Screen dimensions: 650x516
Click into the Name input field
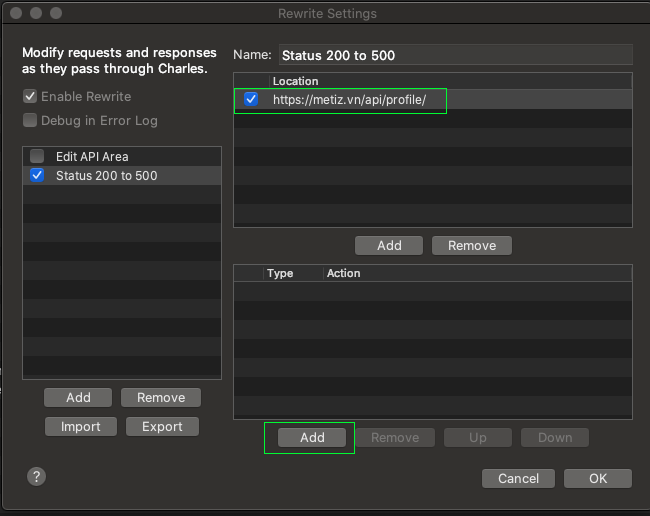pyautogui.click(x=456, y=55)
